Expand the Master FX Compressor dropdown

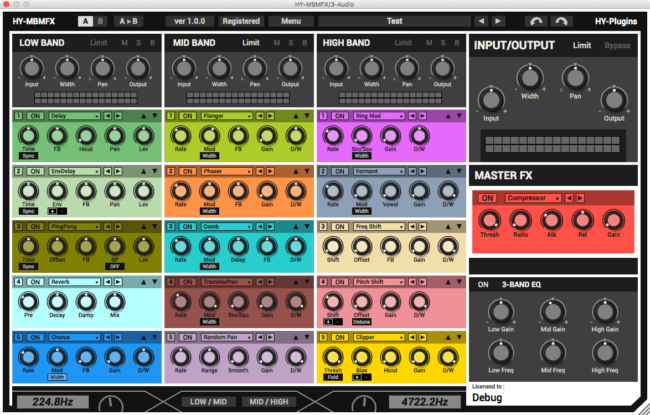(533, 198)
